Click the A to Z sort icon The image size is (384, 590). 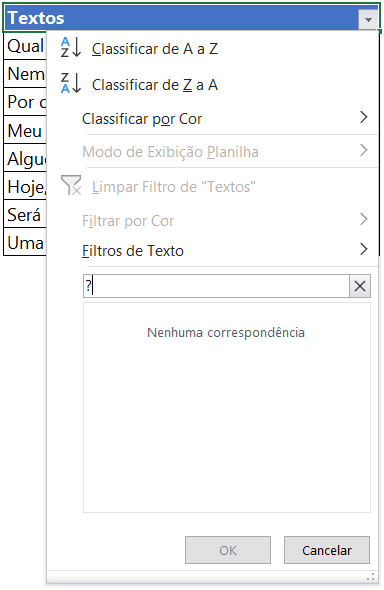pos(71,47)
